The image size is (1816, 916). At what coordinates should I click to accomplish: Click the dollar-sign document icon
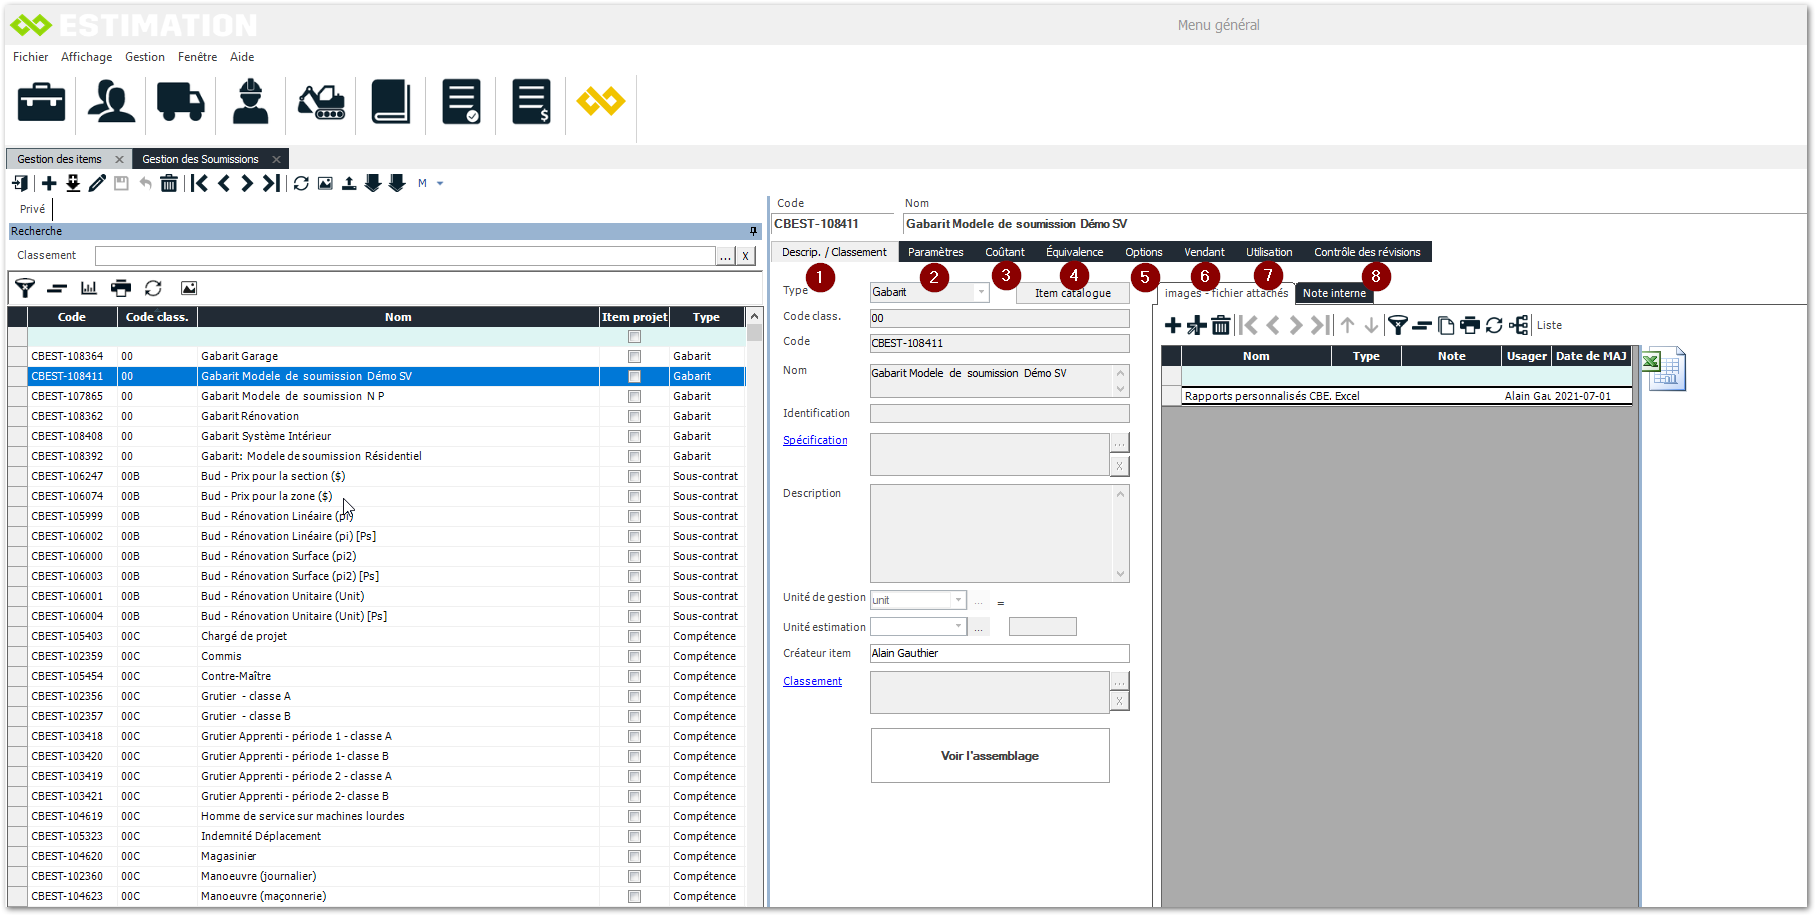(x=531, y=102)
